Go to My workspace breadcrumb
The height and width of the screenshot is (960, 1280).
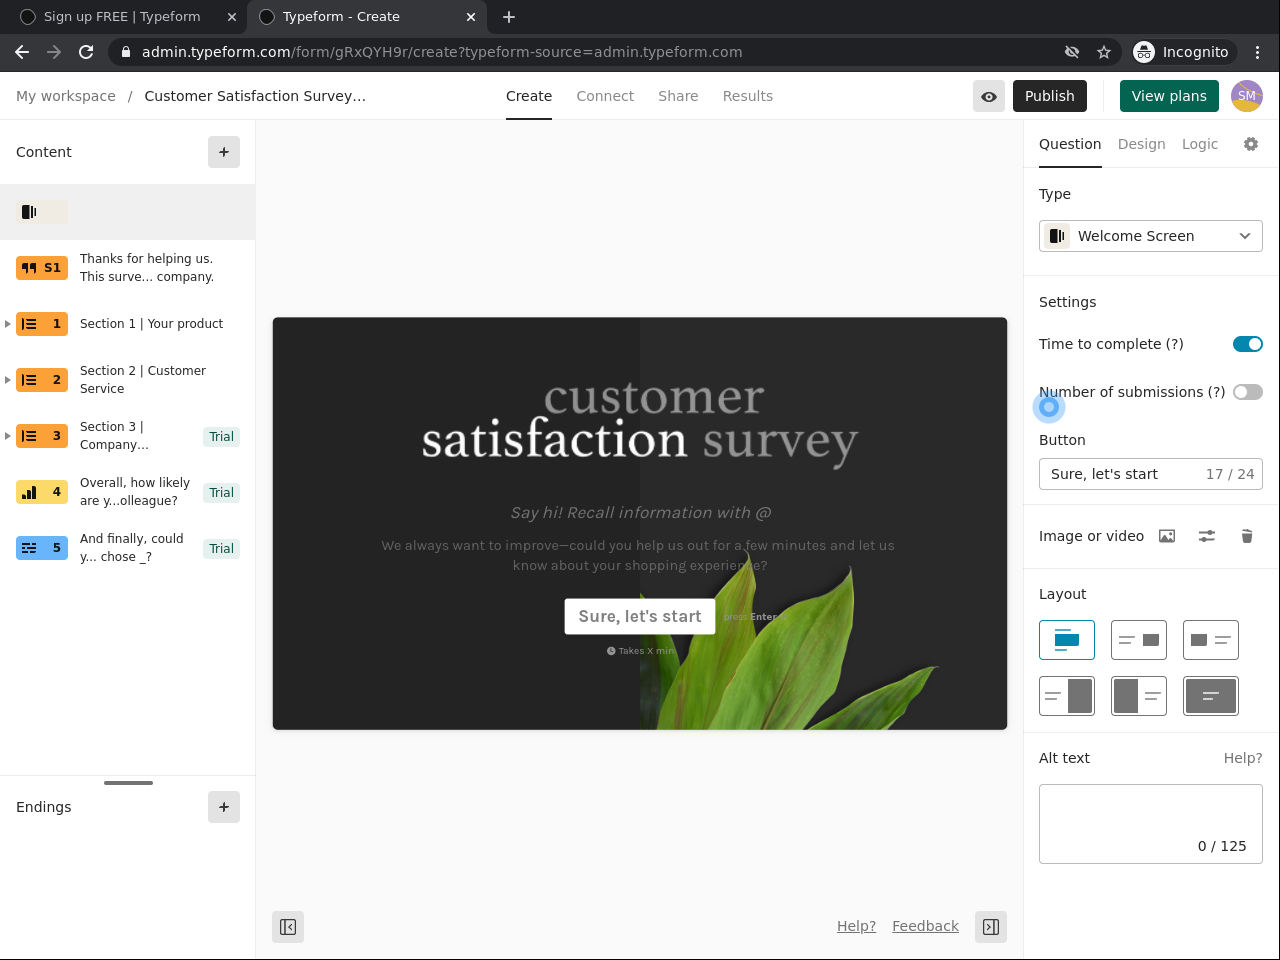66,96
